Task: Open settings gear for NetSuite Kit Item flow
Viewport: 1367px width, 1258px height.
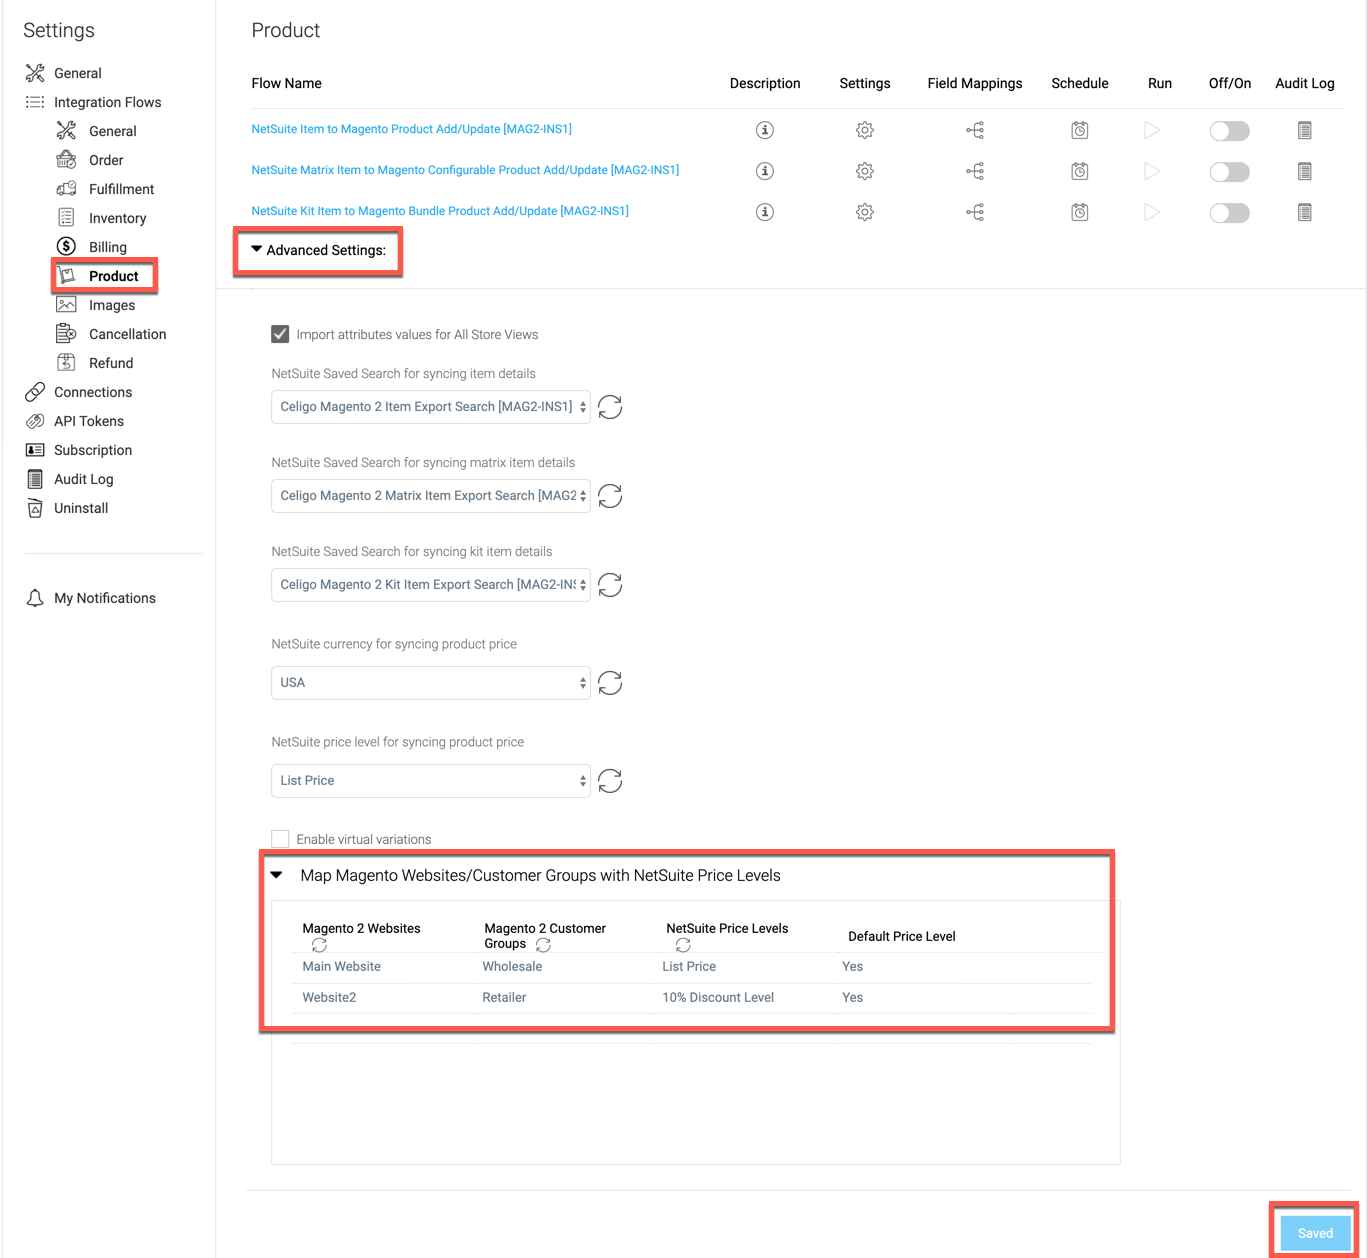Action: click(x=865, y=212)
